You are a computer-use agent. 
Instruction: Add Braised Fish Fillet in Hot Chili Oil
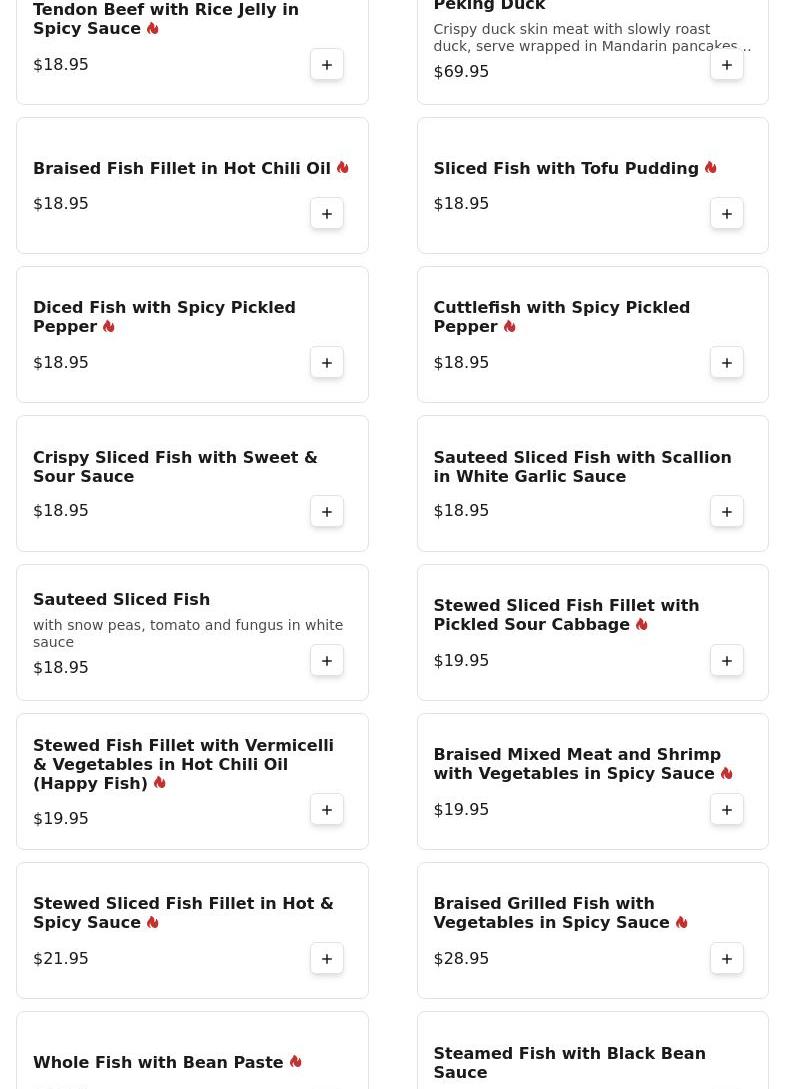pyautogui.click(x=327, y=214)
